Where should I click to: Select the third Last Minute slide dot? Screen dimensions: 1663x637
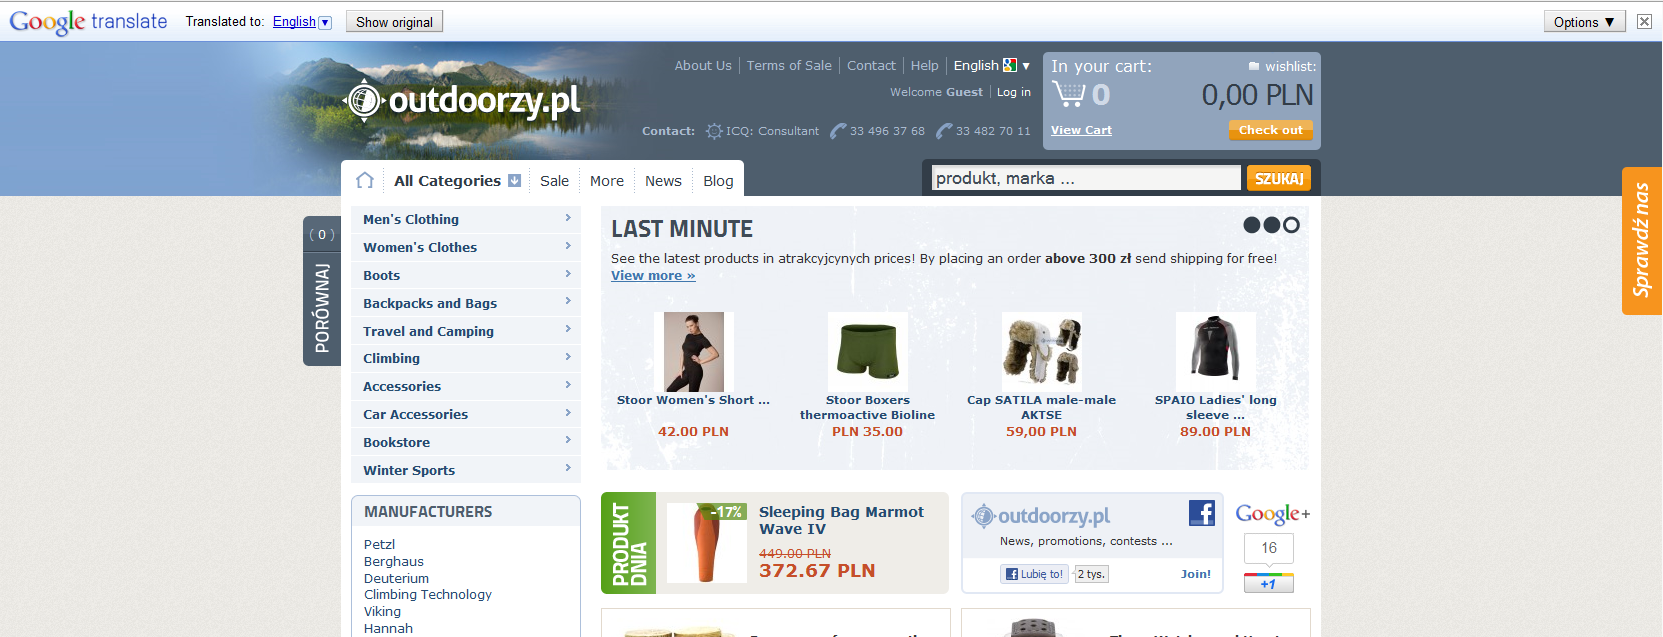pos(1291,225)
